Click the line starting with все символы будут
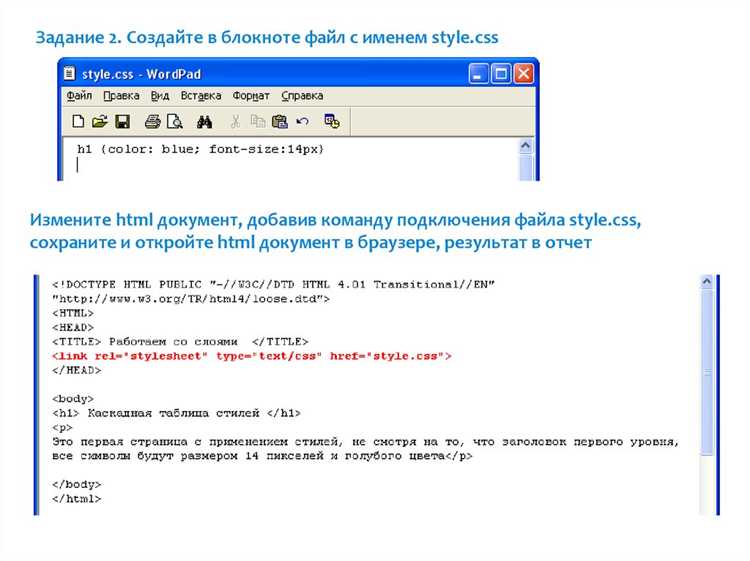 pyautogui.click(x=262, y=456)
